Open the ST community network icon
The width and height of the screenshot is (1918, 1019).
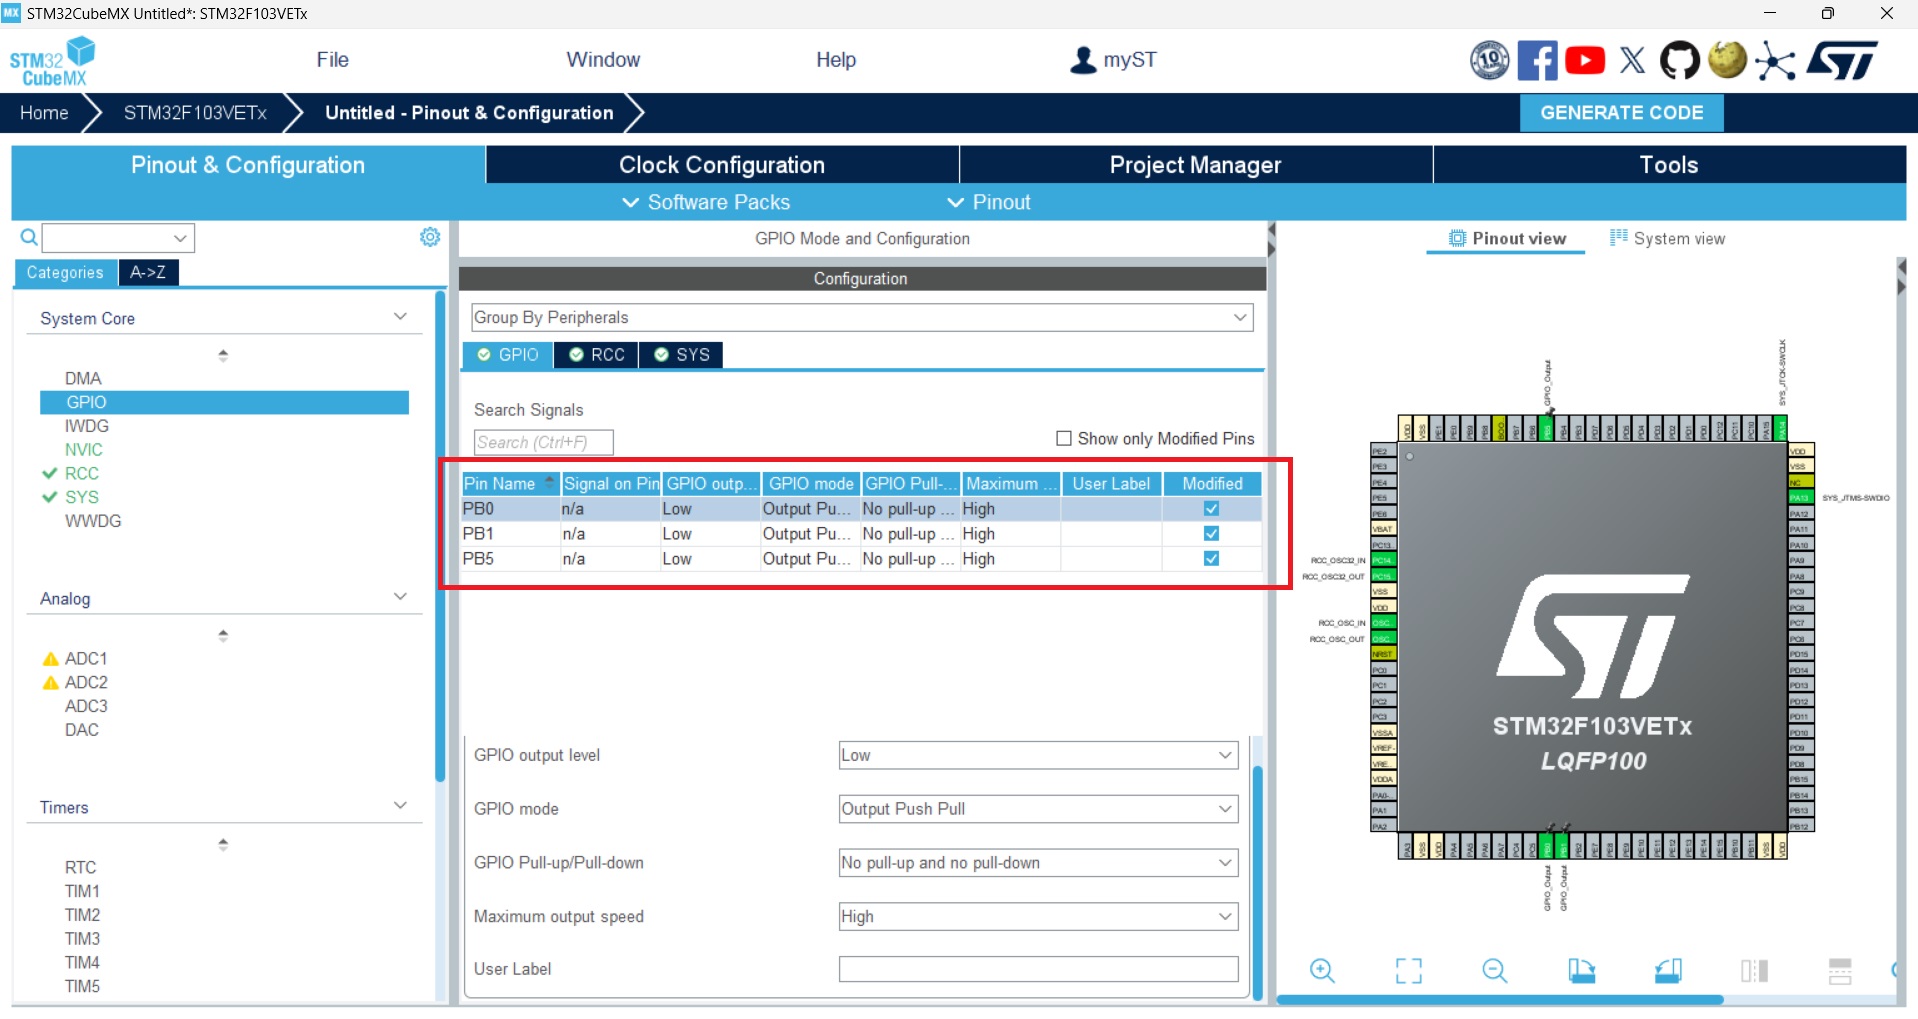click(1775, 60)
